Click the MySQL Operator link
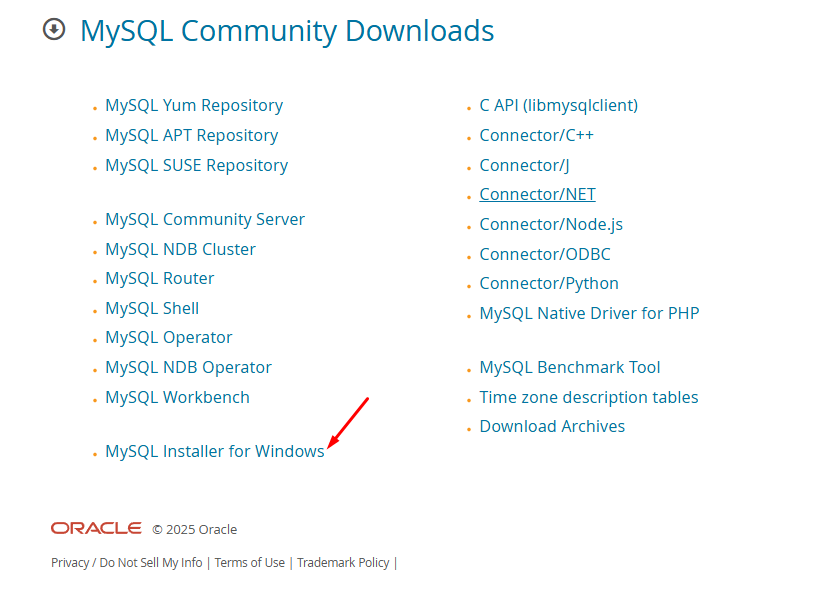 (169, 338)
